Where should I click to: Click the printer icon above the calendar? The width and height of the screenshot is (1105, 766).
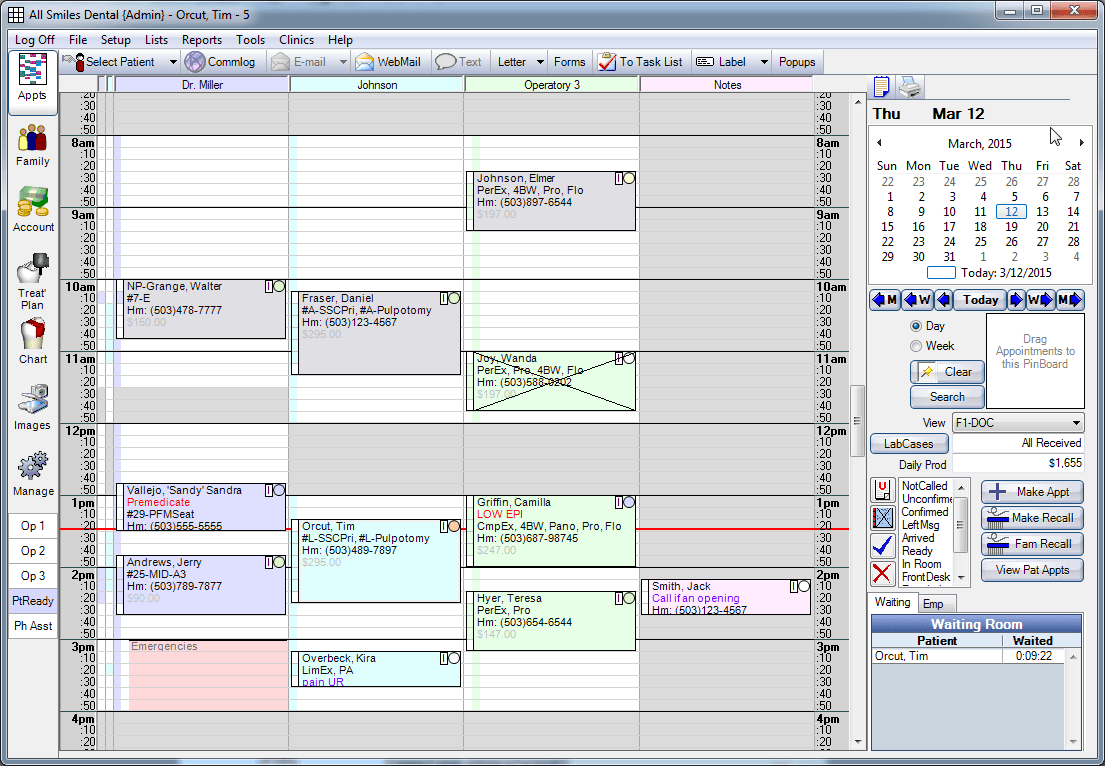(x=910, y=87)
